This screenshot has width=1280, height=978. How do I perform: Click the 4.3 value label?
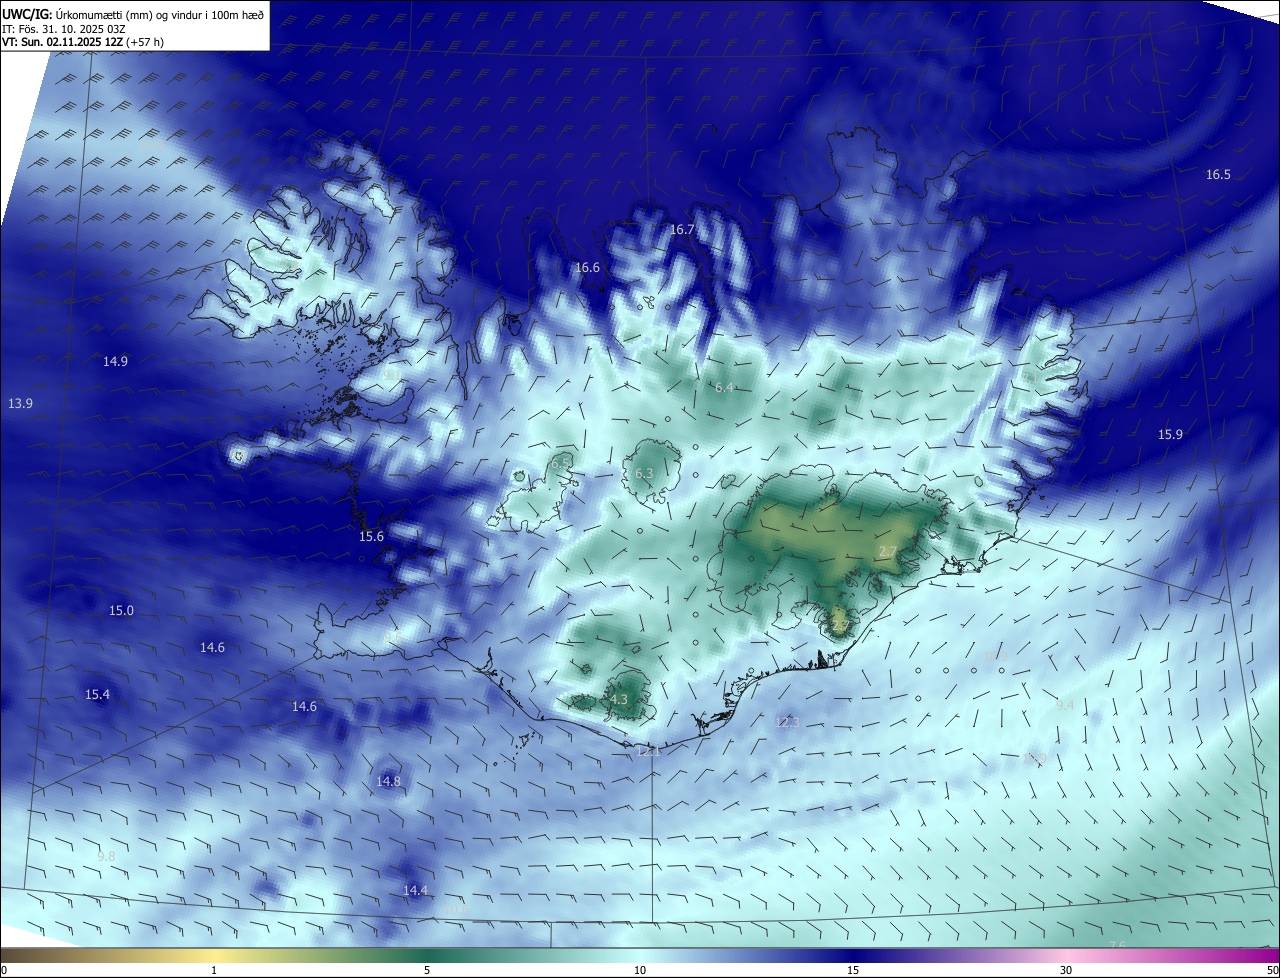coord(619,700)
